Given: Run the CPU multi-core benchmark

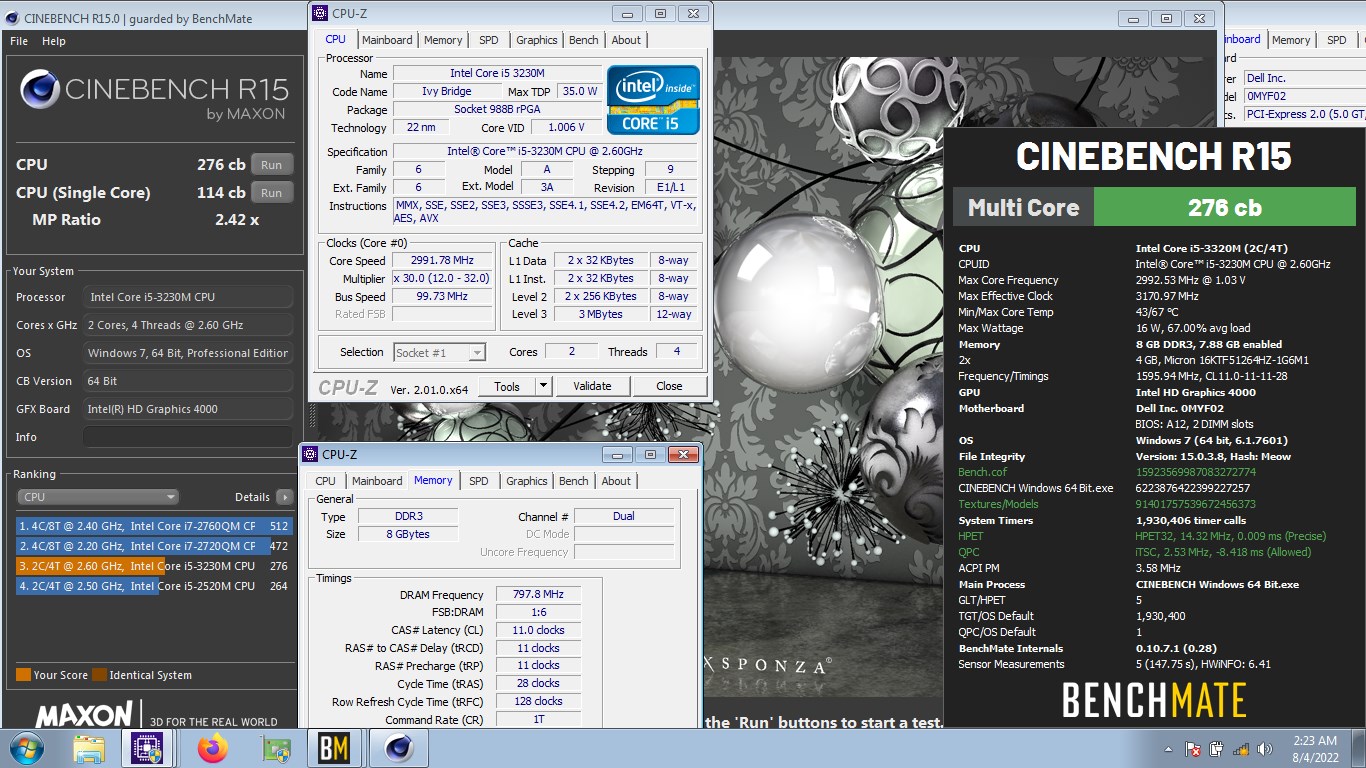Looking at the screenshot, I should (x=272, y=165).
